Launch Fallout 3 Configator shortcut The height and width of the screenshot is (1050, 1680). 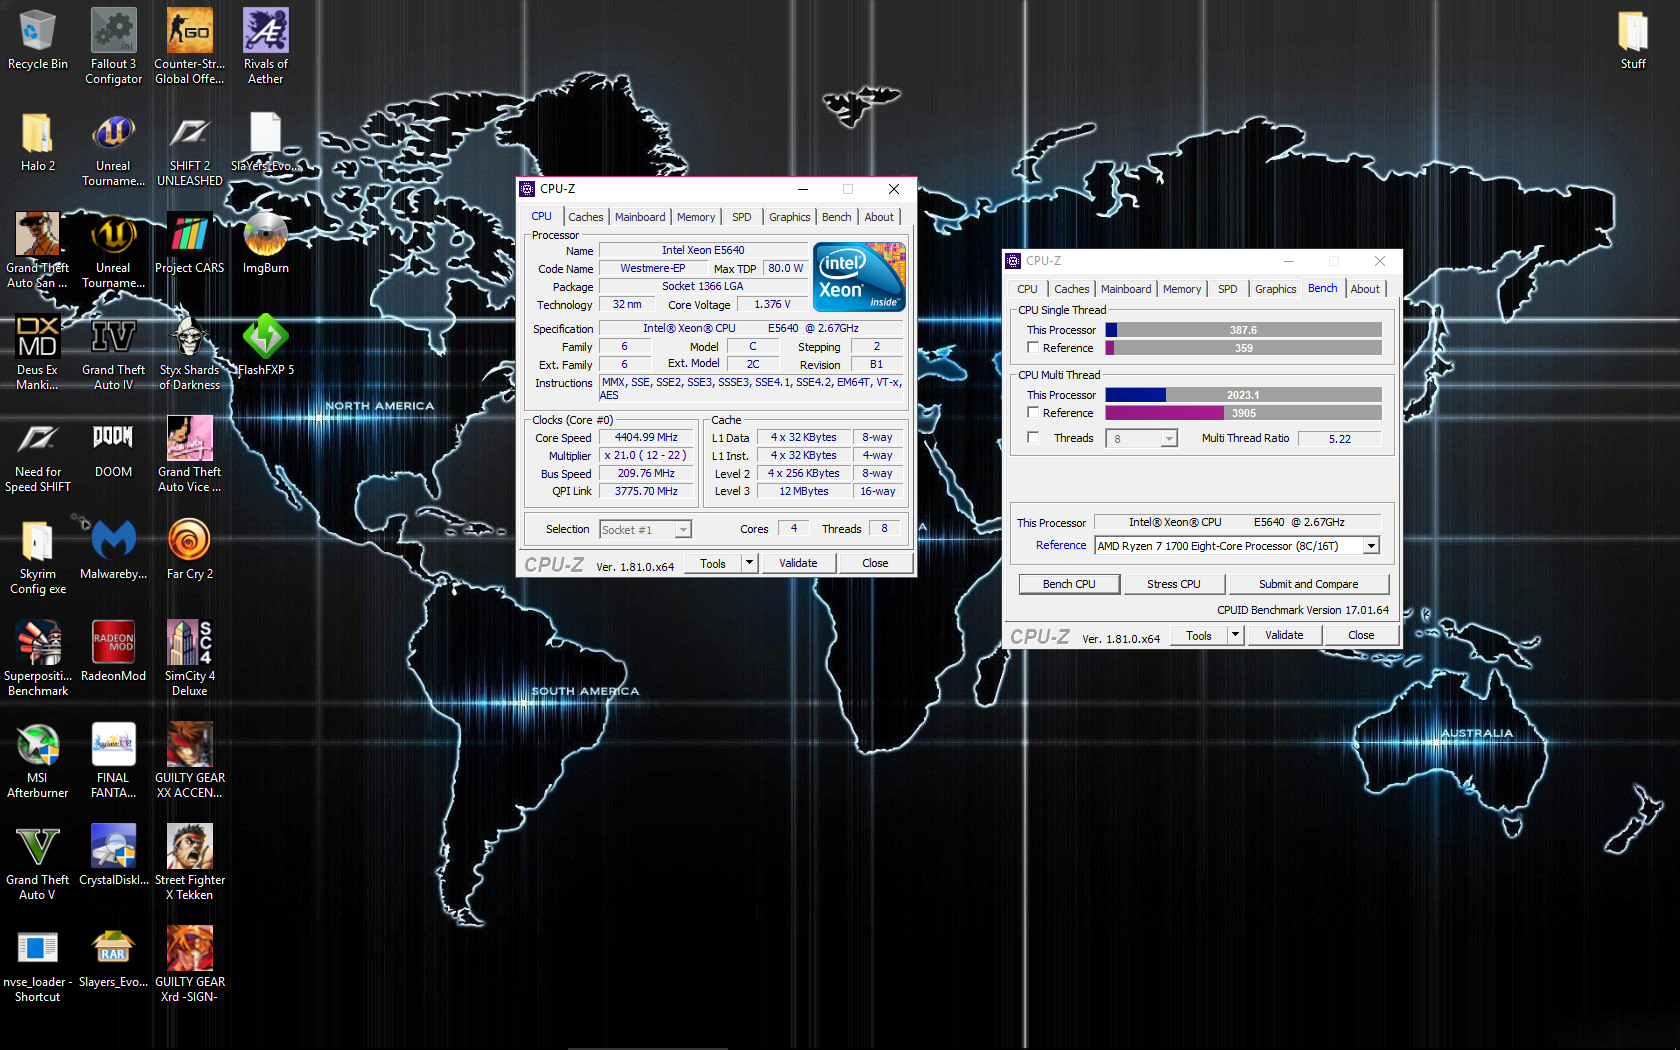113,46
